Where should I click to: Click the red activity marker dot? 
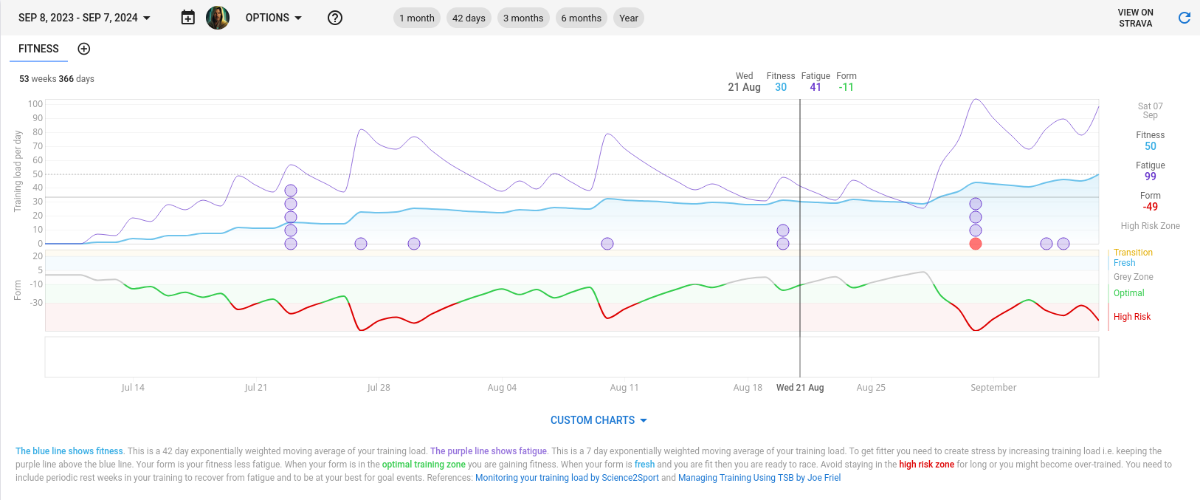976,244
